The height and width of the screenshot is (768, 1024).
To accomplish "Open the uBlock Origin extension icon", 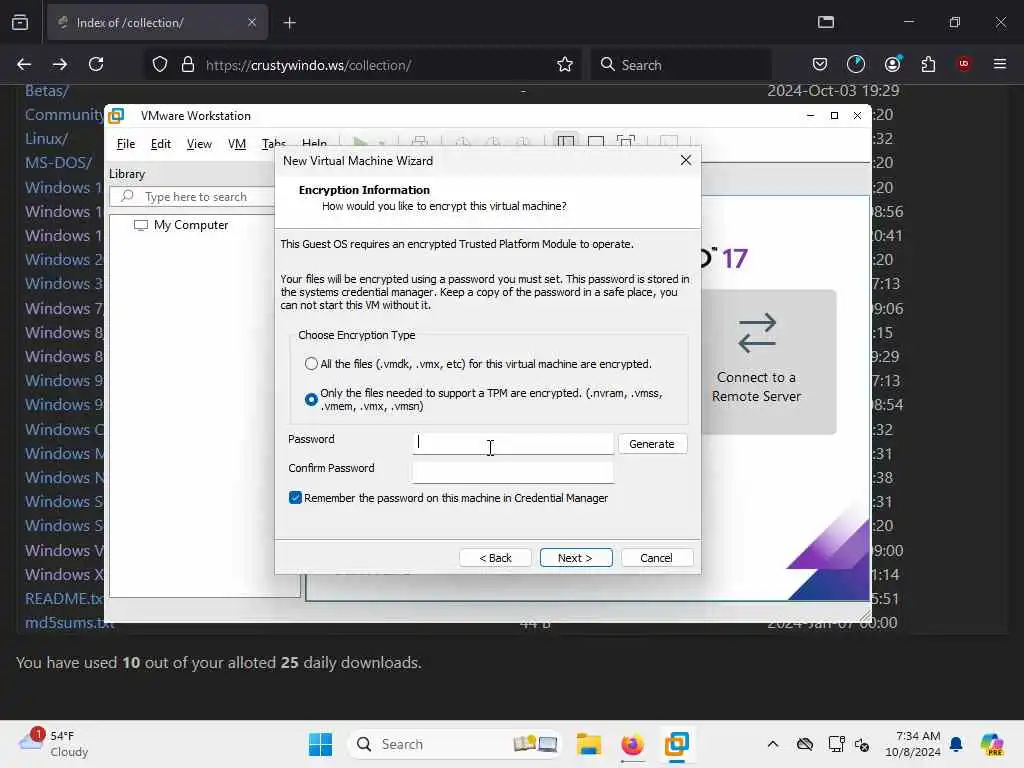I will tap(964, 64).
